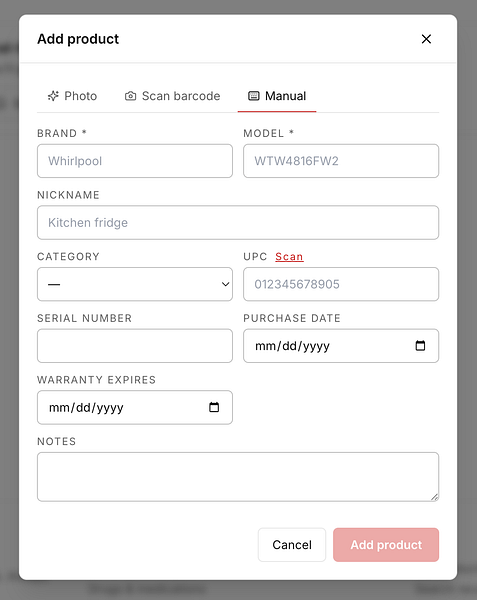
Task: Open the Warranty Expires calendar picker icon
Action: click(x=214, y=407)
